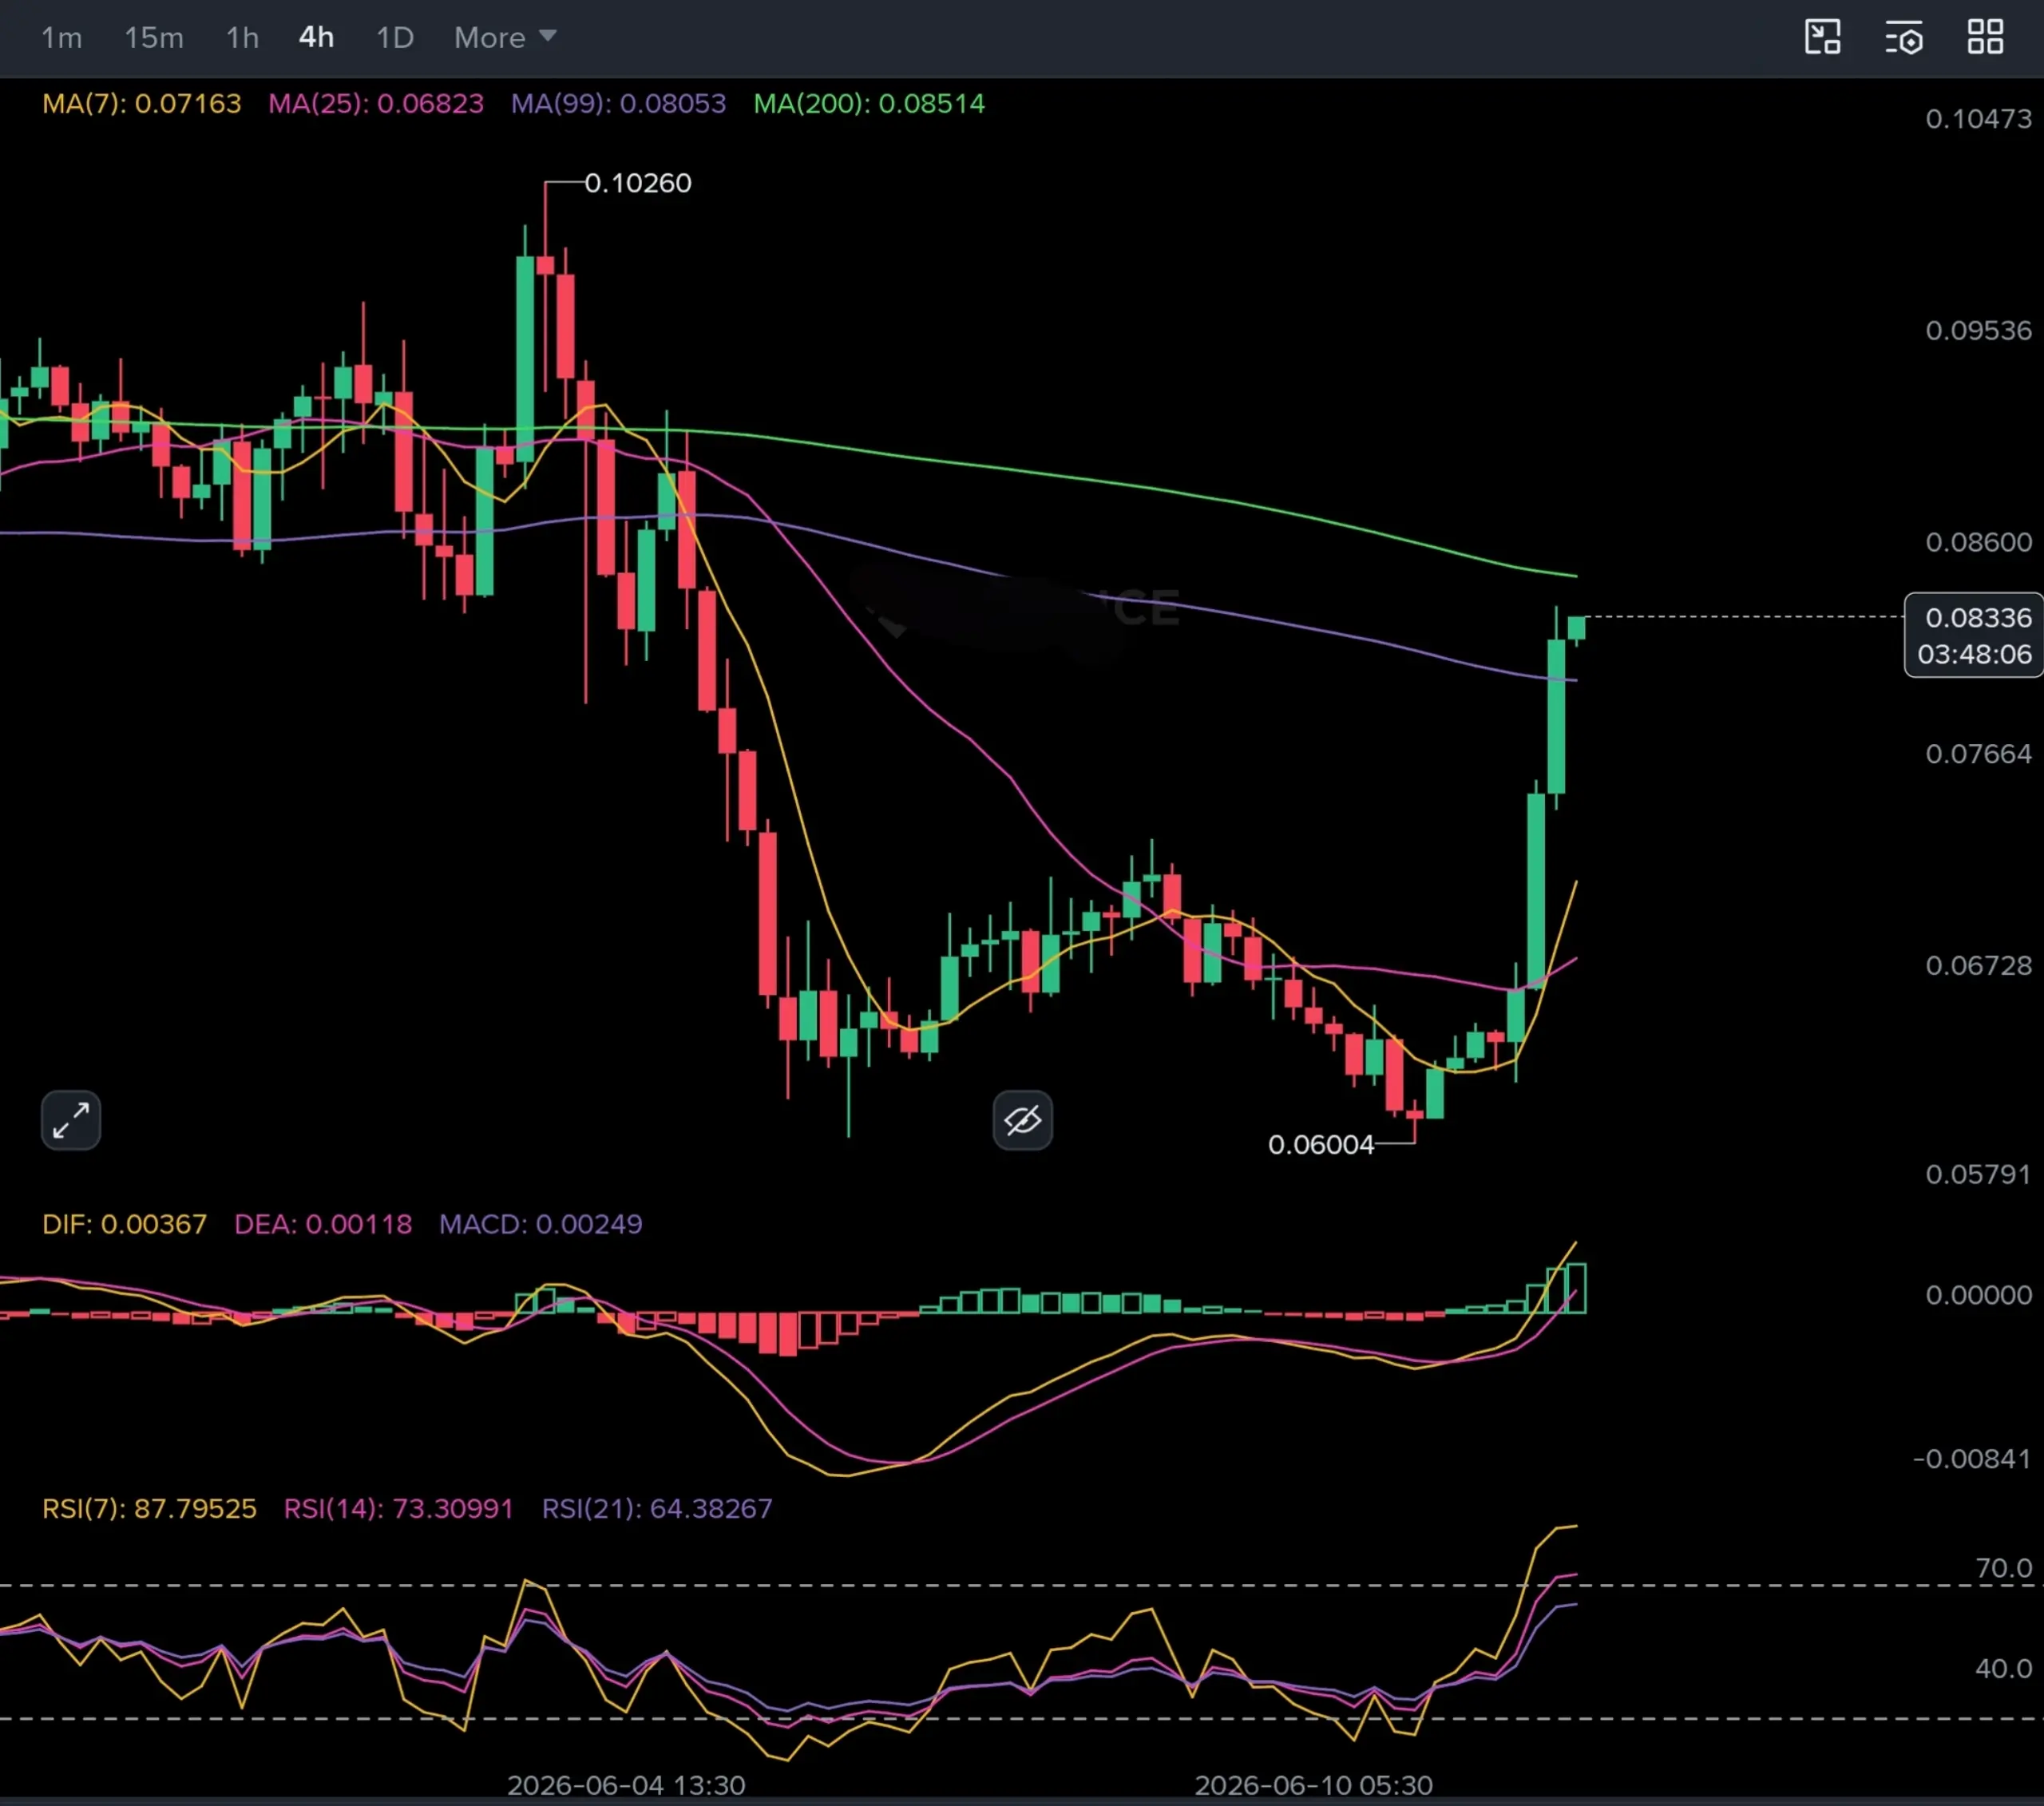This screenshot has height=1806, width=2044.
Task: Switch to the 15m timeframe
Action: pyautogui.click(x=154, y=38)
